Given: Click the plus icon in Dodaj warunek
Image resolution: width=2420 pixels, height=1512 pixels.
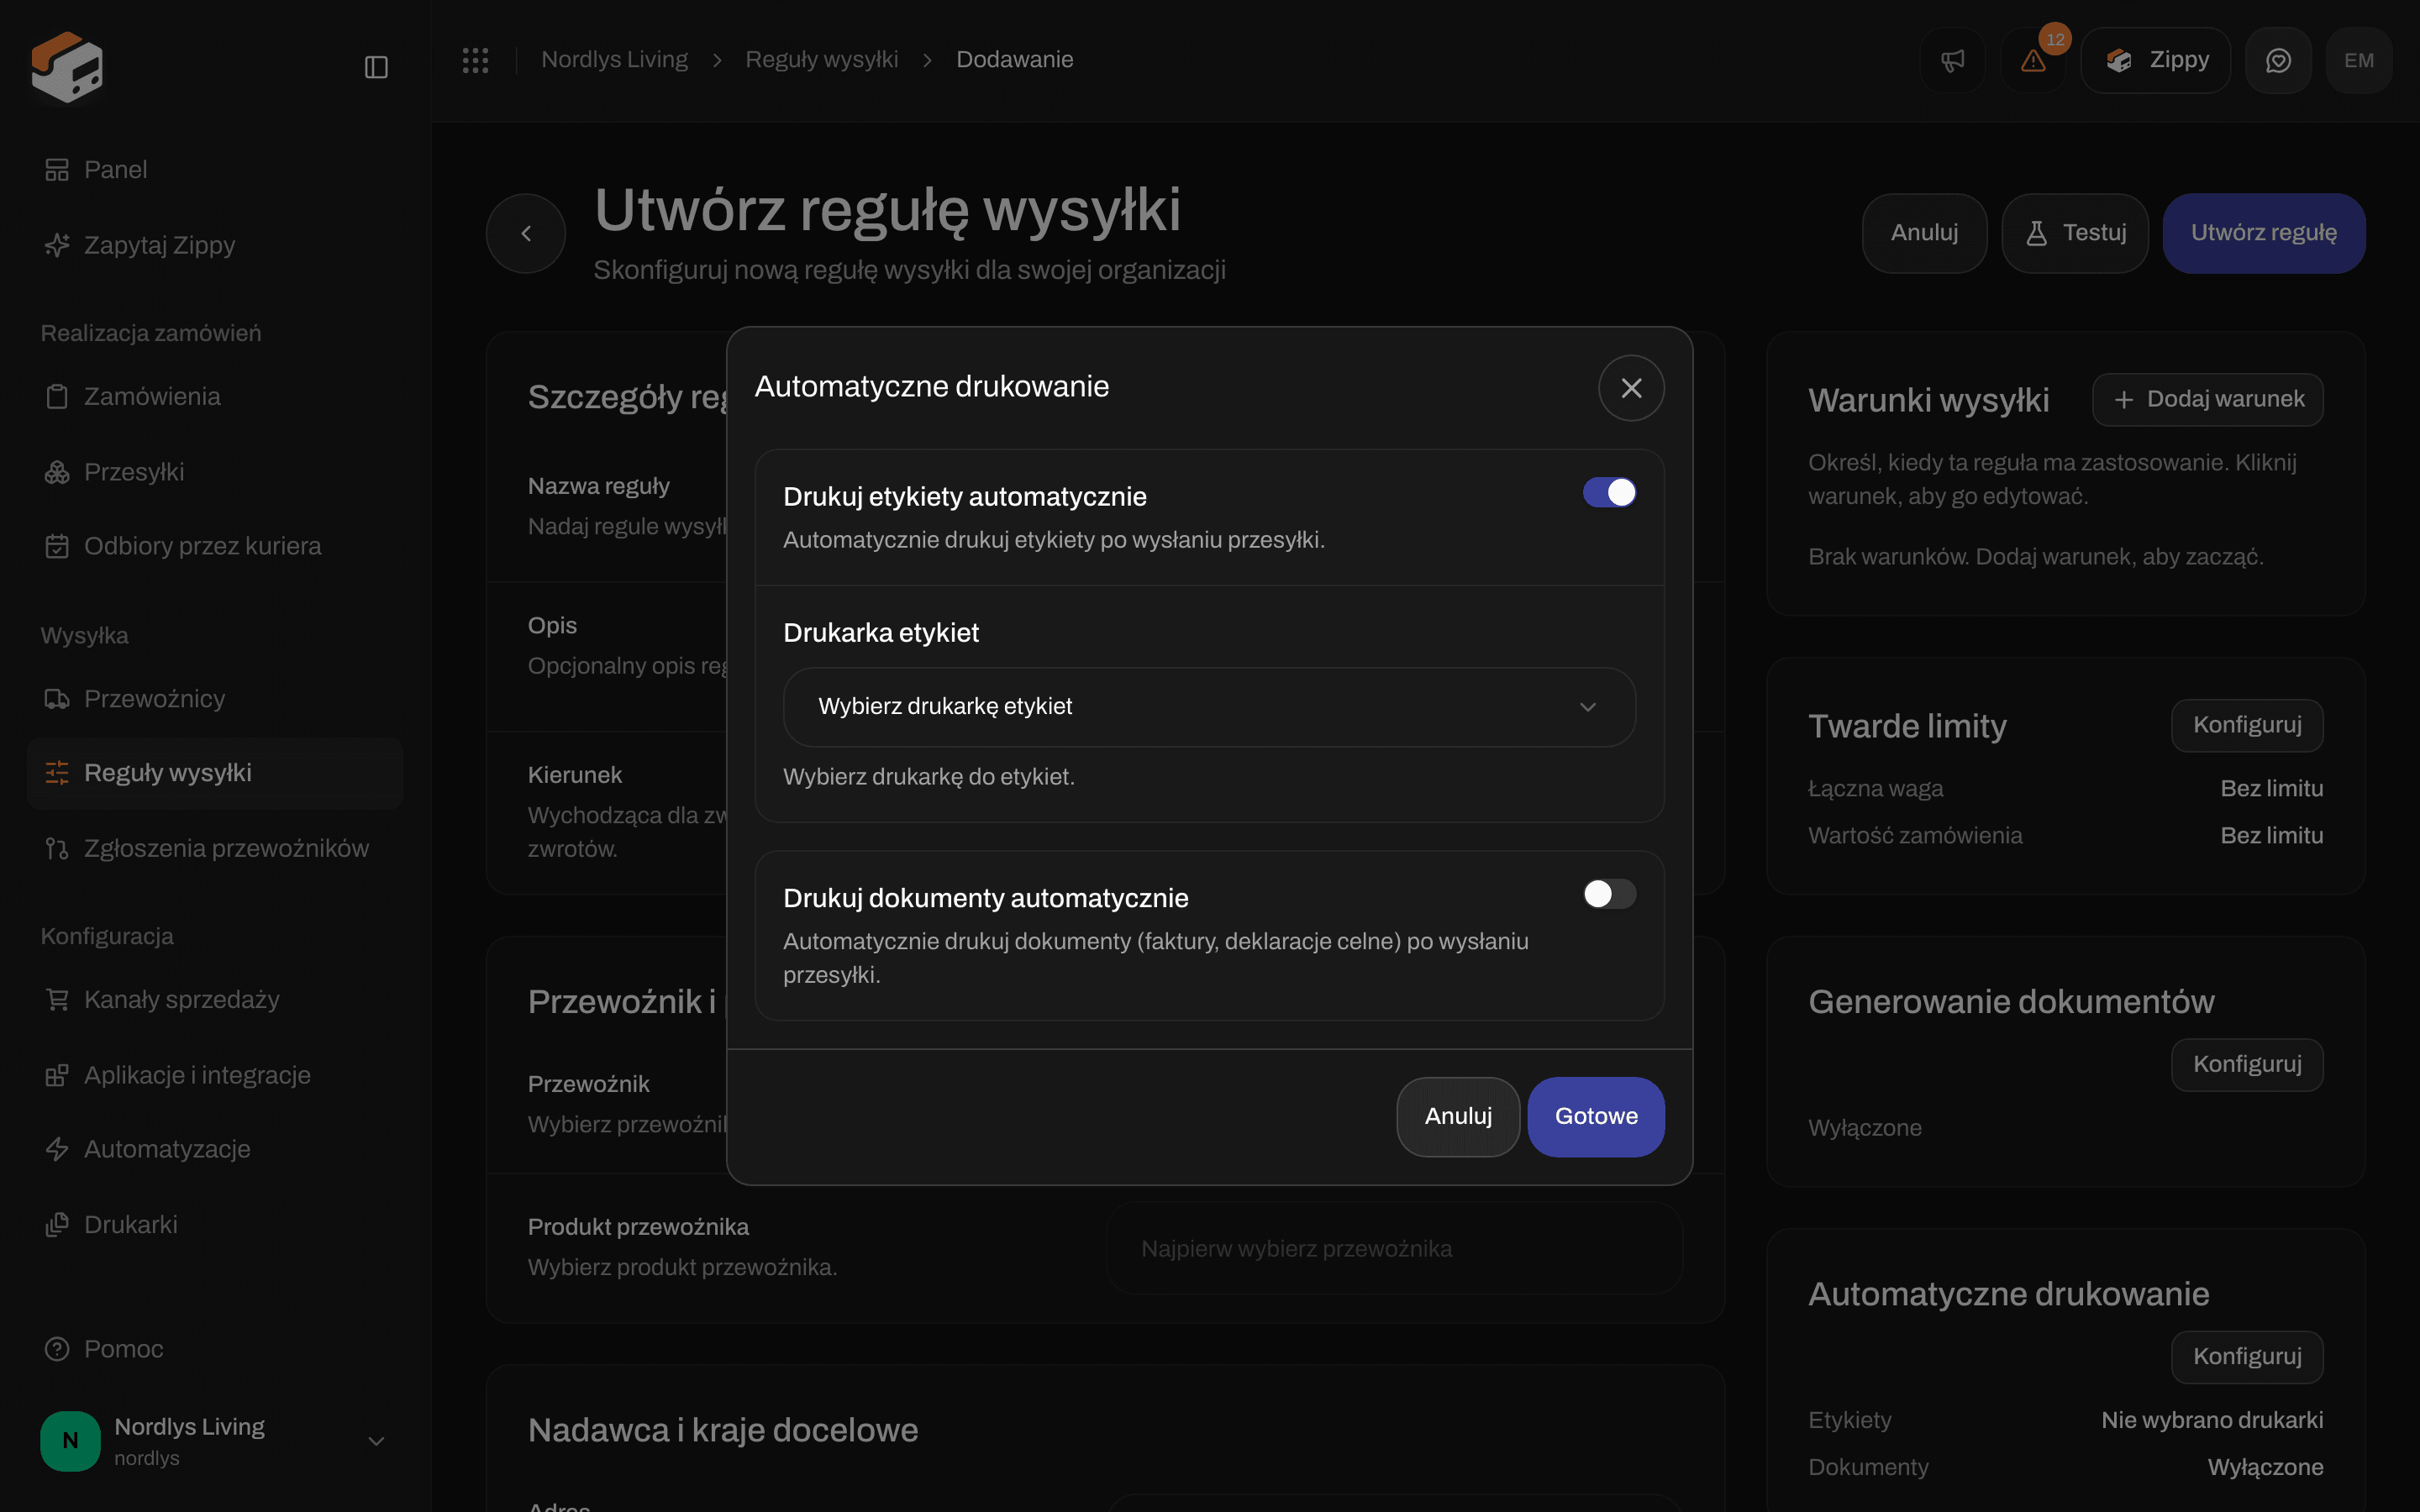Looking at the screenshot, I should pos(2124,400).
